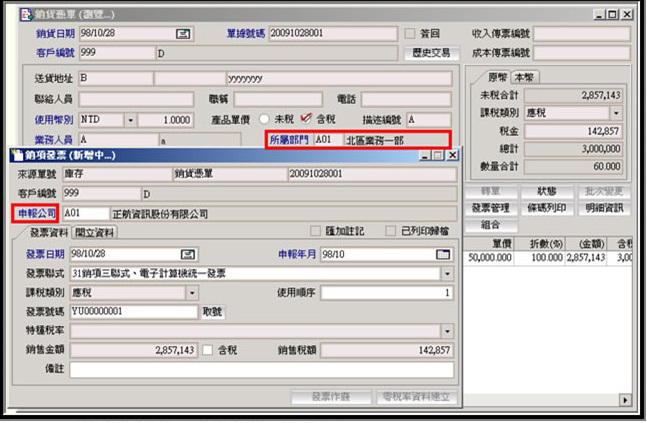Open calendar picker beside 銷貨日期 field

[x=183, y=34]
